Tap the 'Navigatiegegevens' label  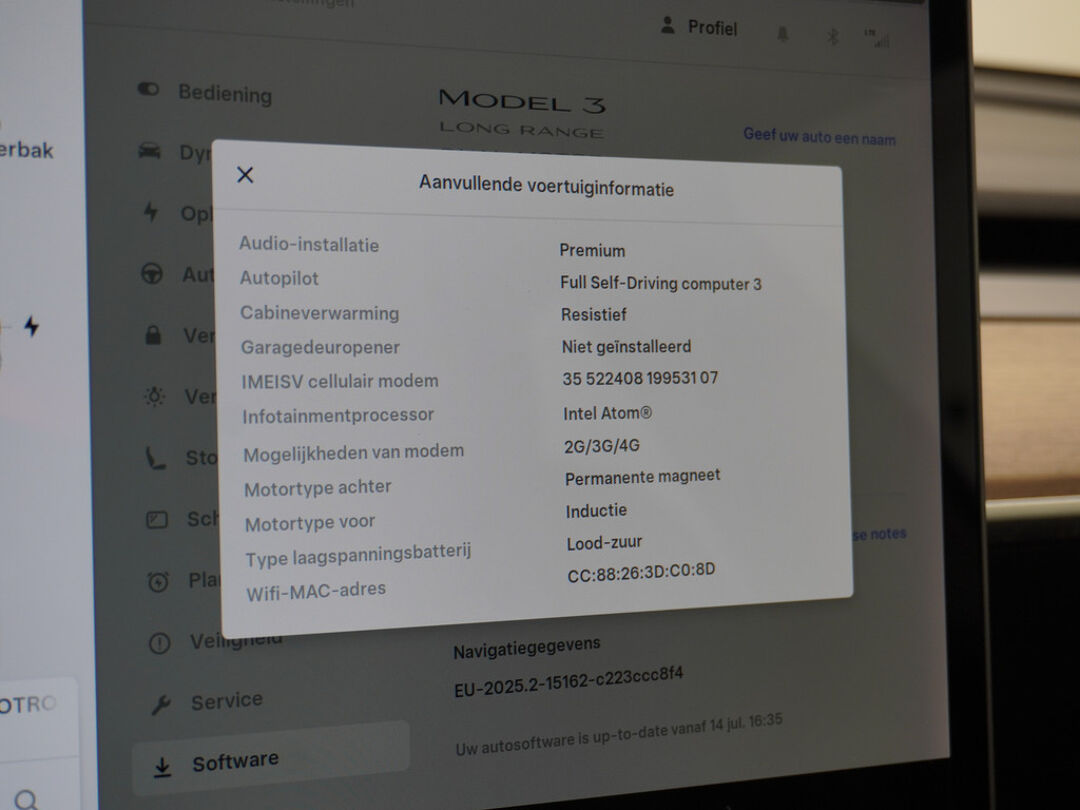pyautogui.click(x=527, y=647)
